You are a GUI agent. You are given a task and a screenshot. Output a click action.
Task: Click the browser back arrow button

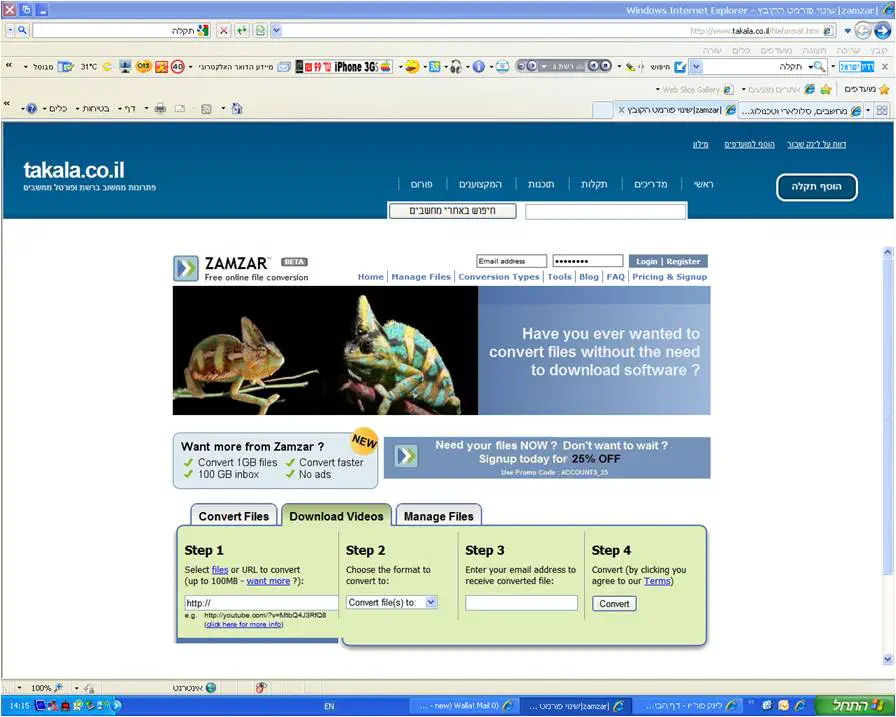tap(882, 31)
